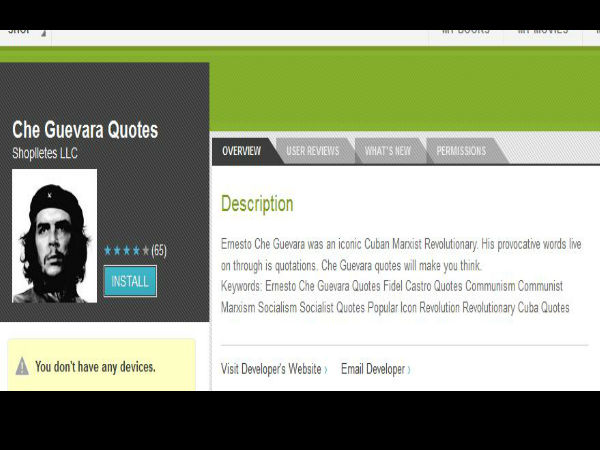The image size is (600, 450).
Task: Click the Description heading
Action: point(257,204)
